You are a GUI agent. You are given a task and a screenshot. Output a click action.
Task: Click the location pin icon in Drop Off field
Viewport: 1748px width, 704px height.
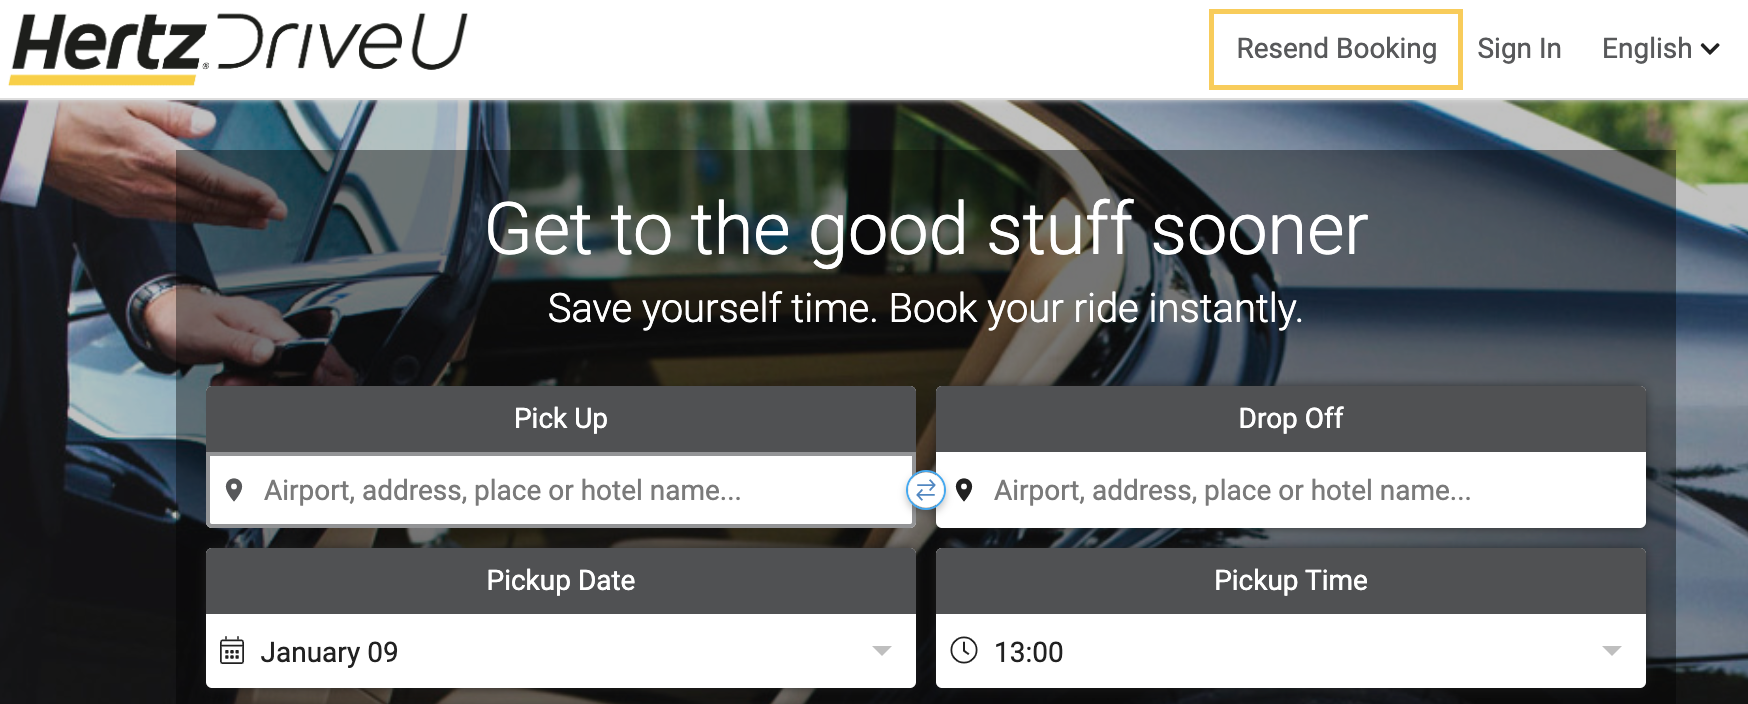963,490
